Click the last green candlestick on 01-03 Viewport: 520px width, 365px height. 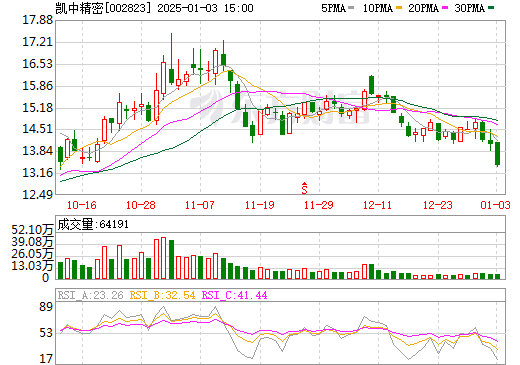click(x=497, y=154)
